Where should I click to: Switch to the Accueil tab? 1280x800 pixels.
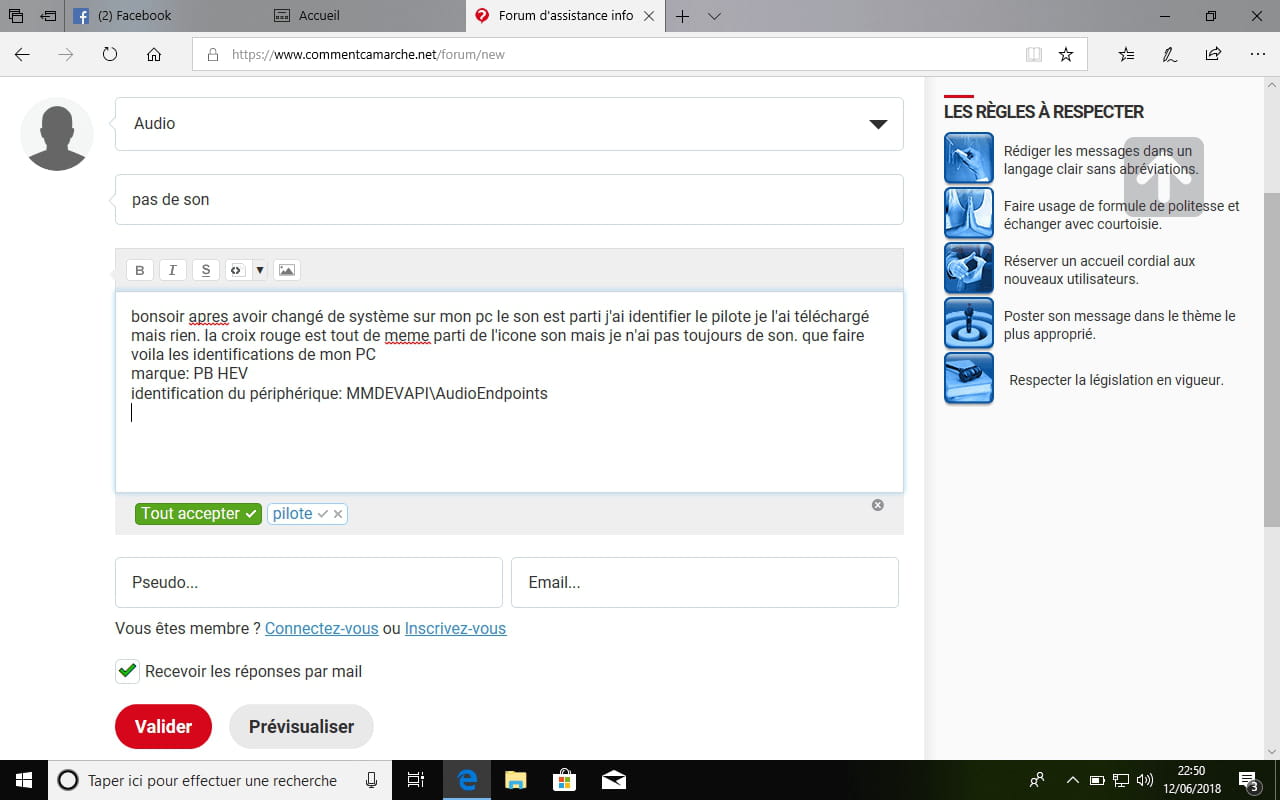[315, 16]
